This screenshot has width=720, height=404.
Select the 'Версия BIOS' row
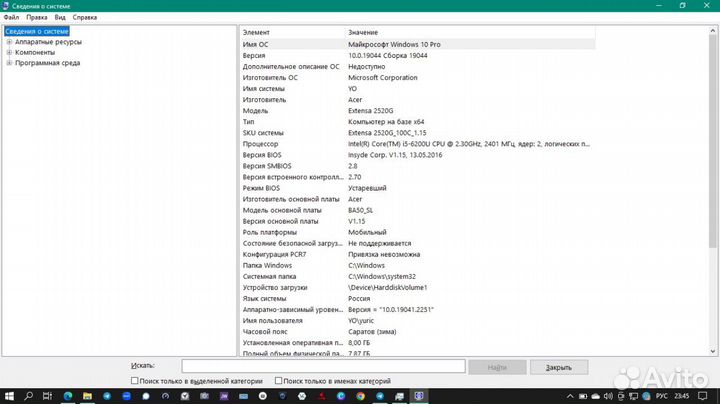point(417,155)
